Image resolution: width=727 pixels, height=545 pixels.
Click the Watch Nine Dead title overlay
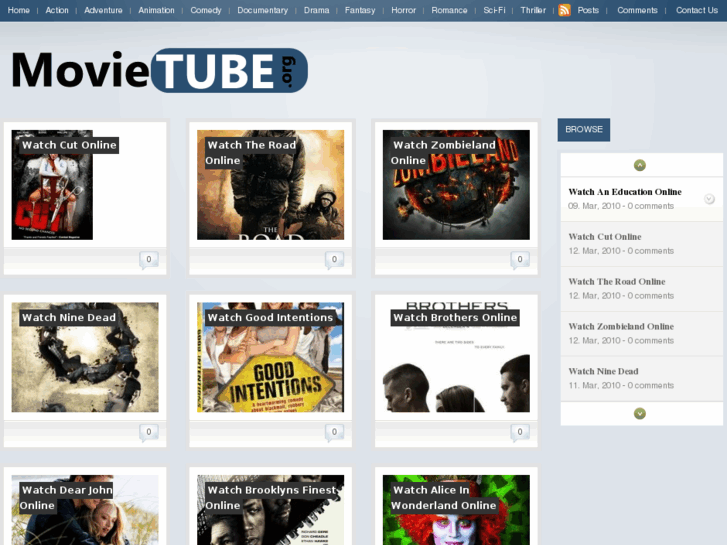click(x=69, y=318)
